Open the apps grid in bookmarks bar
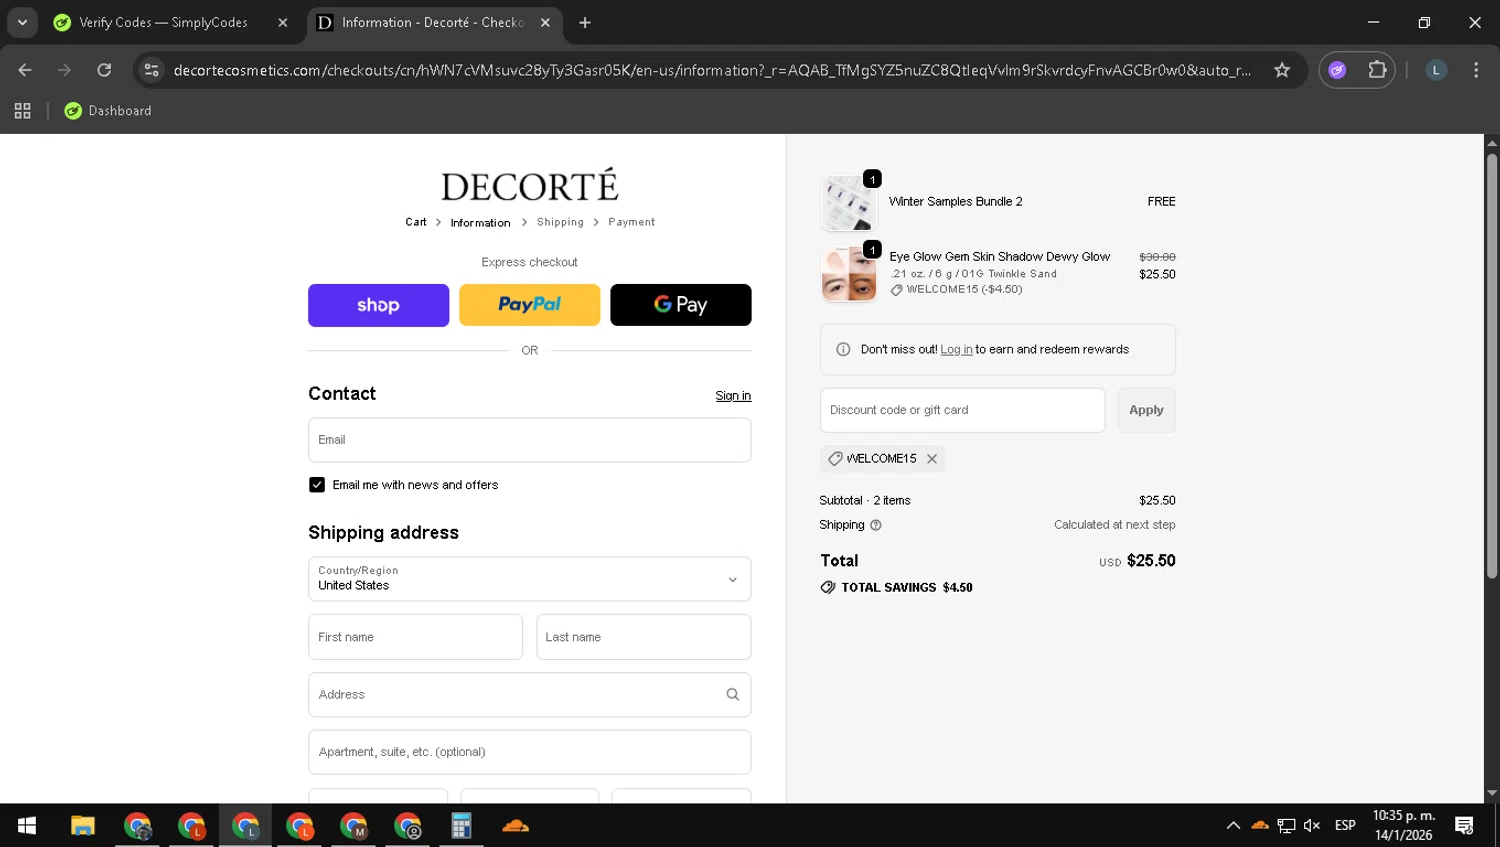This screenshot has width=1500, height=847. [22, 111]
